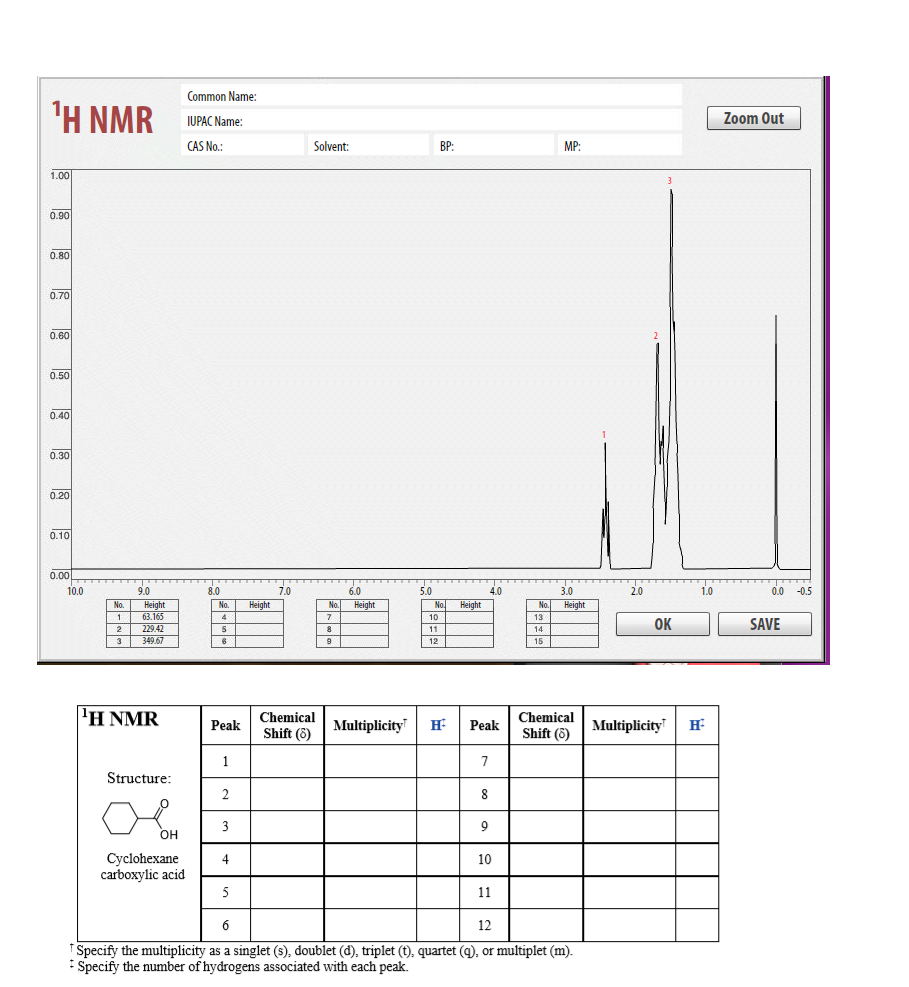
Task: Click the Zoom Out button
Action: [754, 118]
